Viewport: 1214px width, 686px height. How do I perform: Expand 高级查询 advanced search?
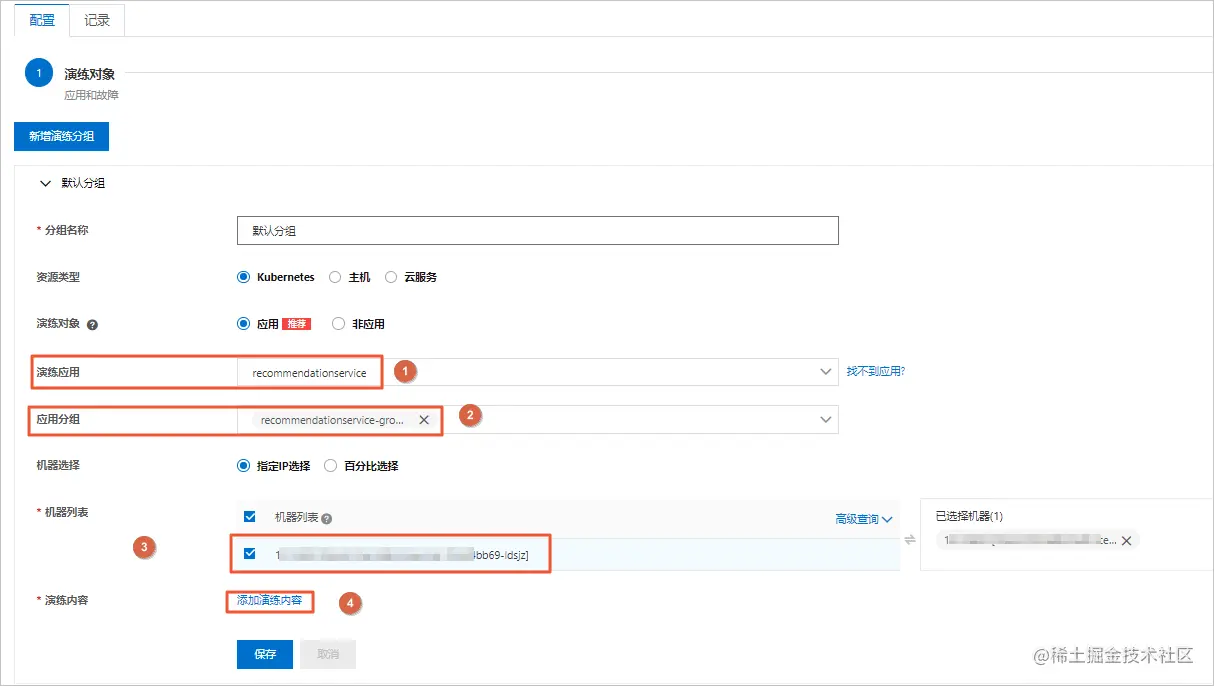pyautogui.click(x=864, y=519)
